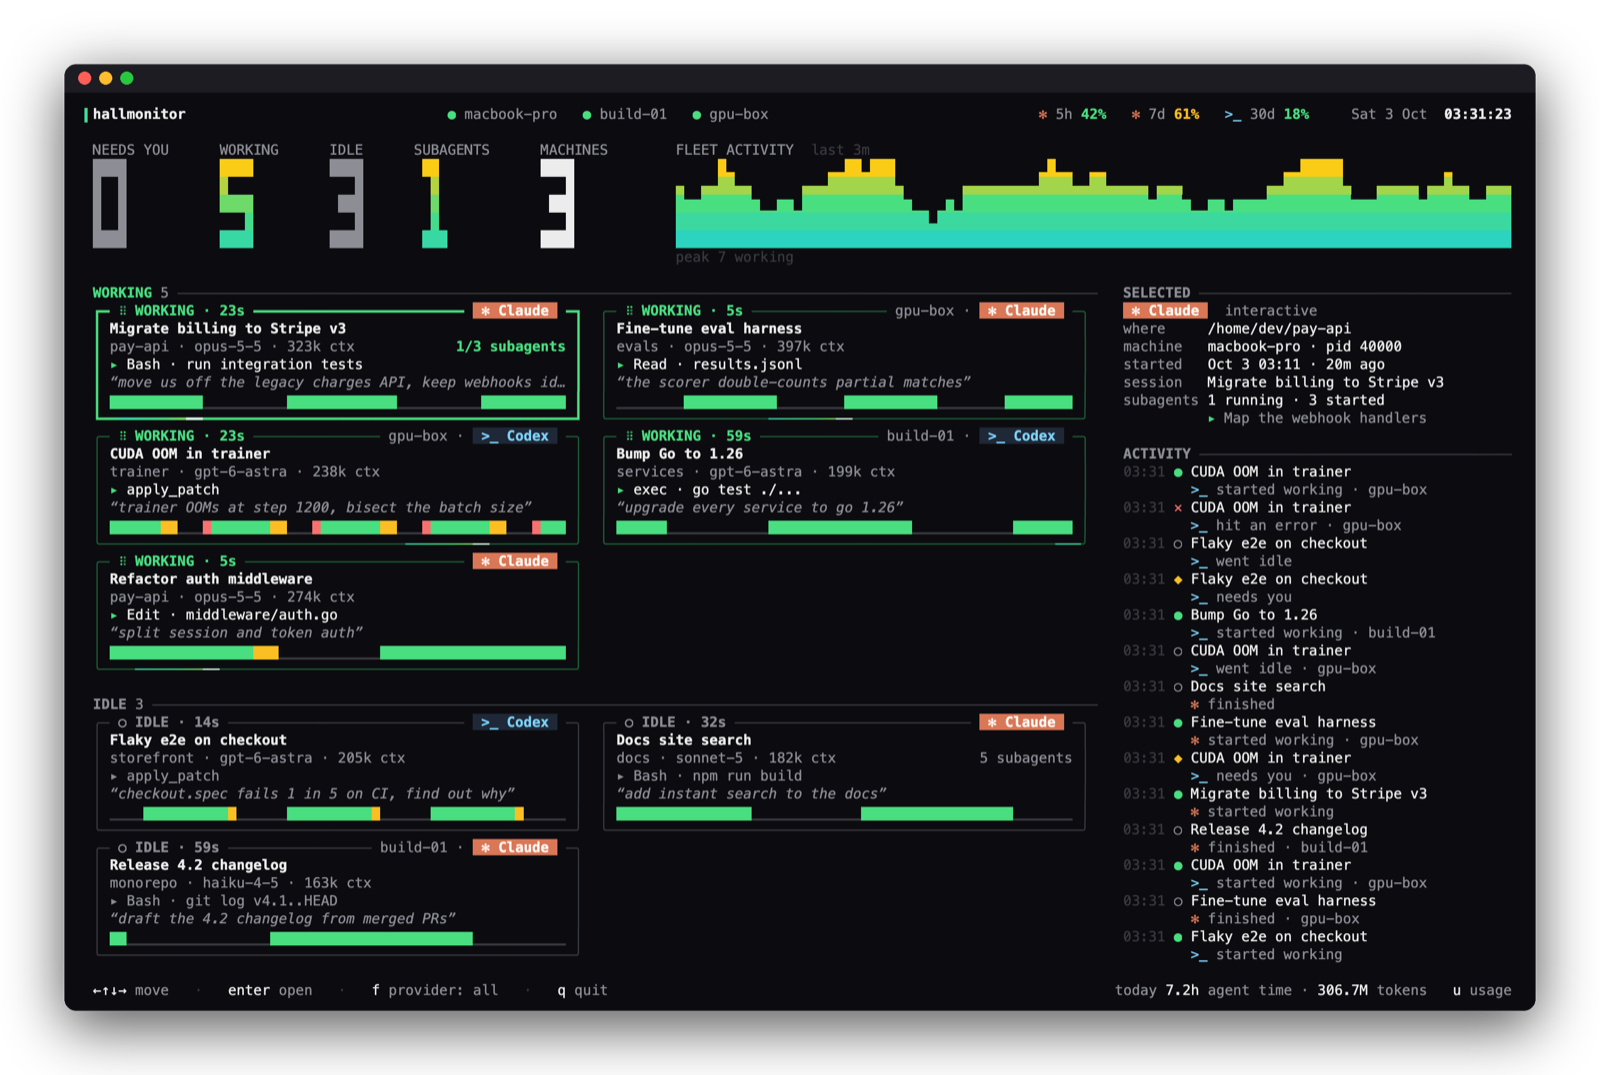Click the build-01 machine status indicator
Image resolution: width=1600 pixels, height=1075 pixels.
(x=624, y=114)
